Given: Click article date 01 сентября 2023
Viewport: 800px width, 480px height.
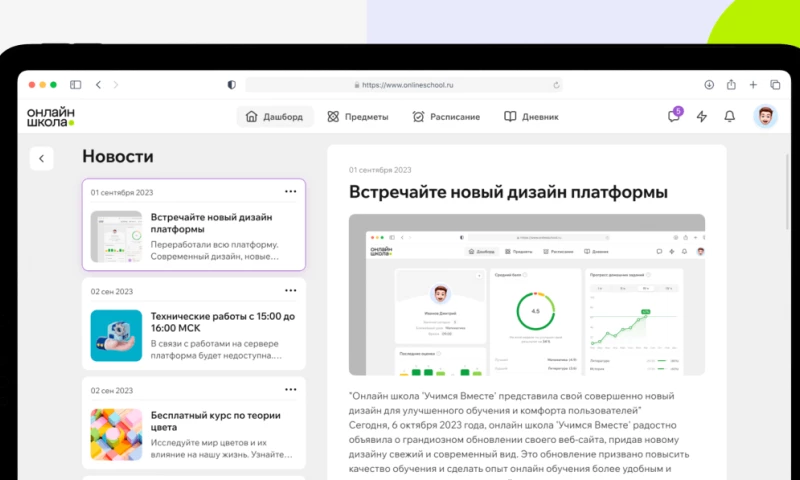Looking at the screenshot, I should (x=380, y=170).
